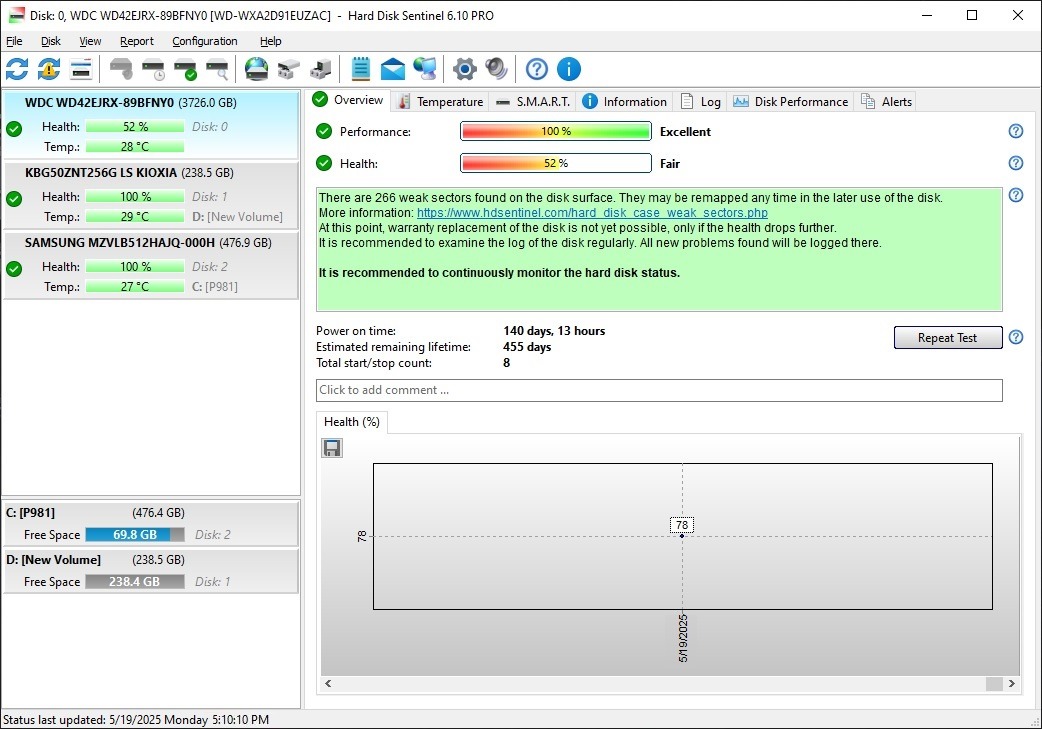Open the Disk menu
This screenshot has height=729, width=1042.
[51, 41]
